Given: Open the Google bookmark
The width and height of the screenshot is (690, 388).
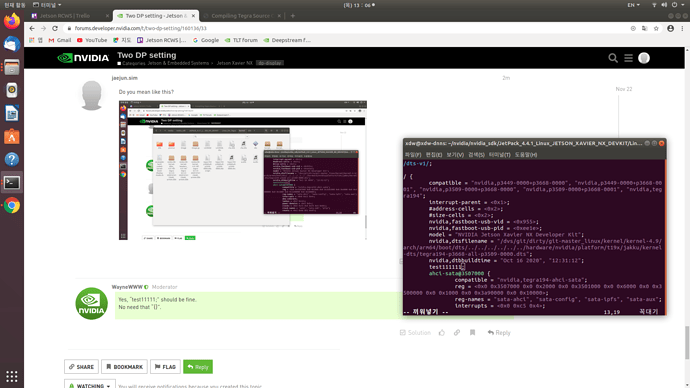Looking at the screenshot, I should click(206, 40).
